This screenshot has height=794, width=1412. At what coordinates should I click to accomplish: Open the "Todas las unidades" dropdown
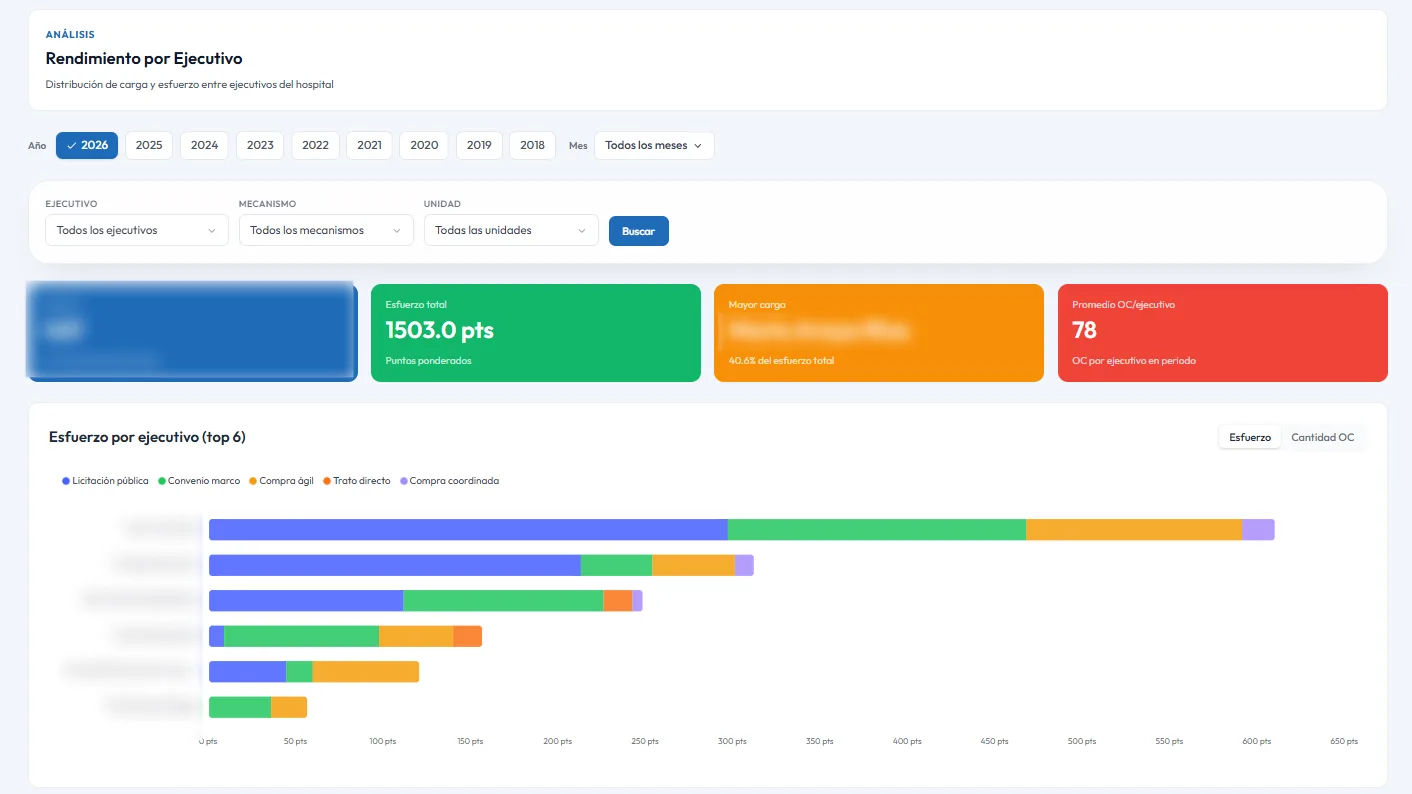(x=511, y=230)
